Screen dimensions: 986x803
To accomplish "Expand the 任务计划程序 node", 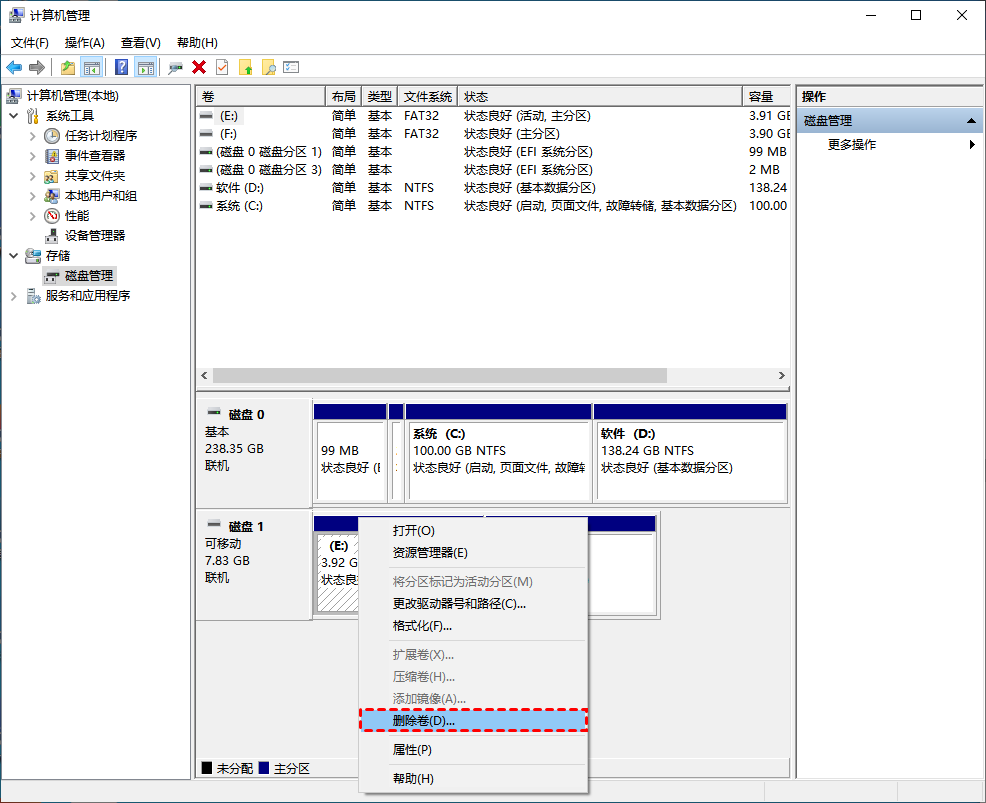I will click(33, 136).
